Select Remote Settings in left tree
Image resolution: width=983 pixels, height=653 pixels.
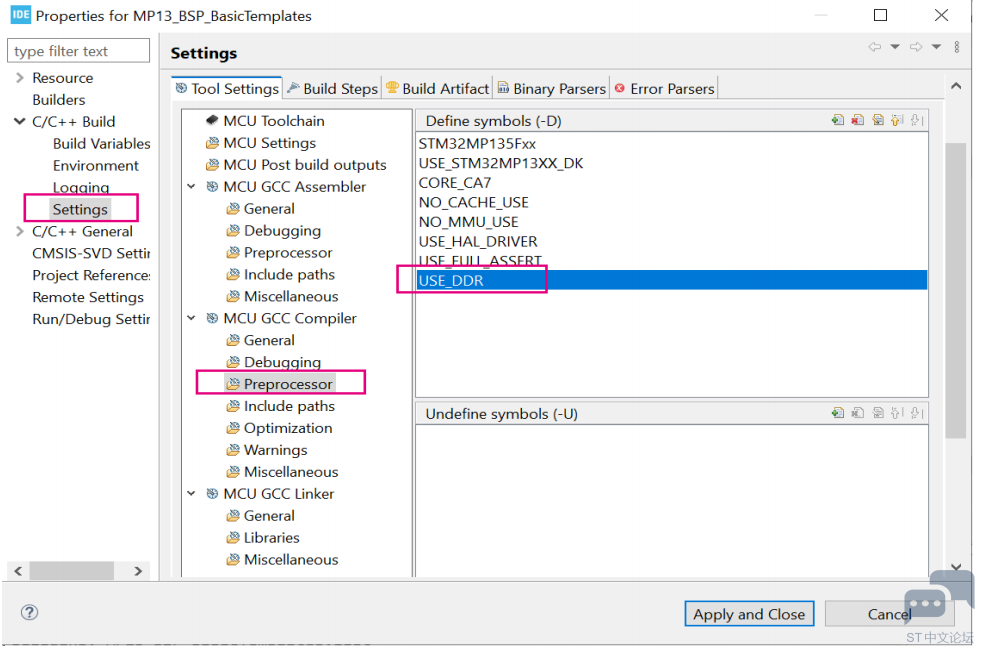click(88, 297)
